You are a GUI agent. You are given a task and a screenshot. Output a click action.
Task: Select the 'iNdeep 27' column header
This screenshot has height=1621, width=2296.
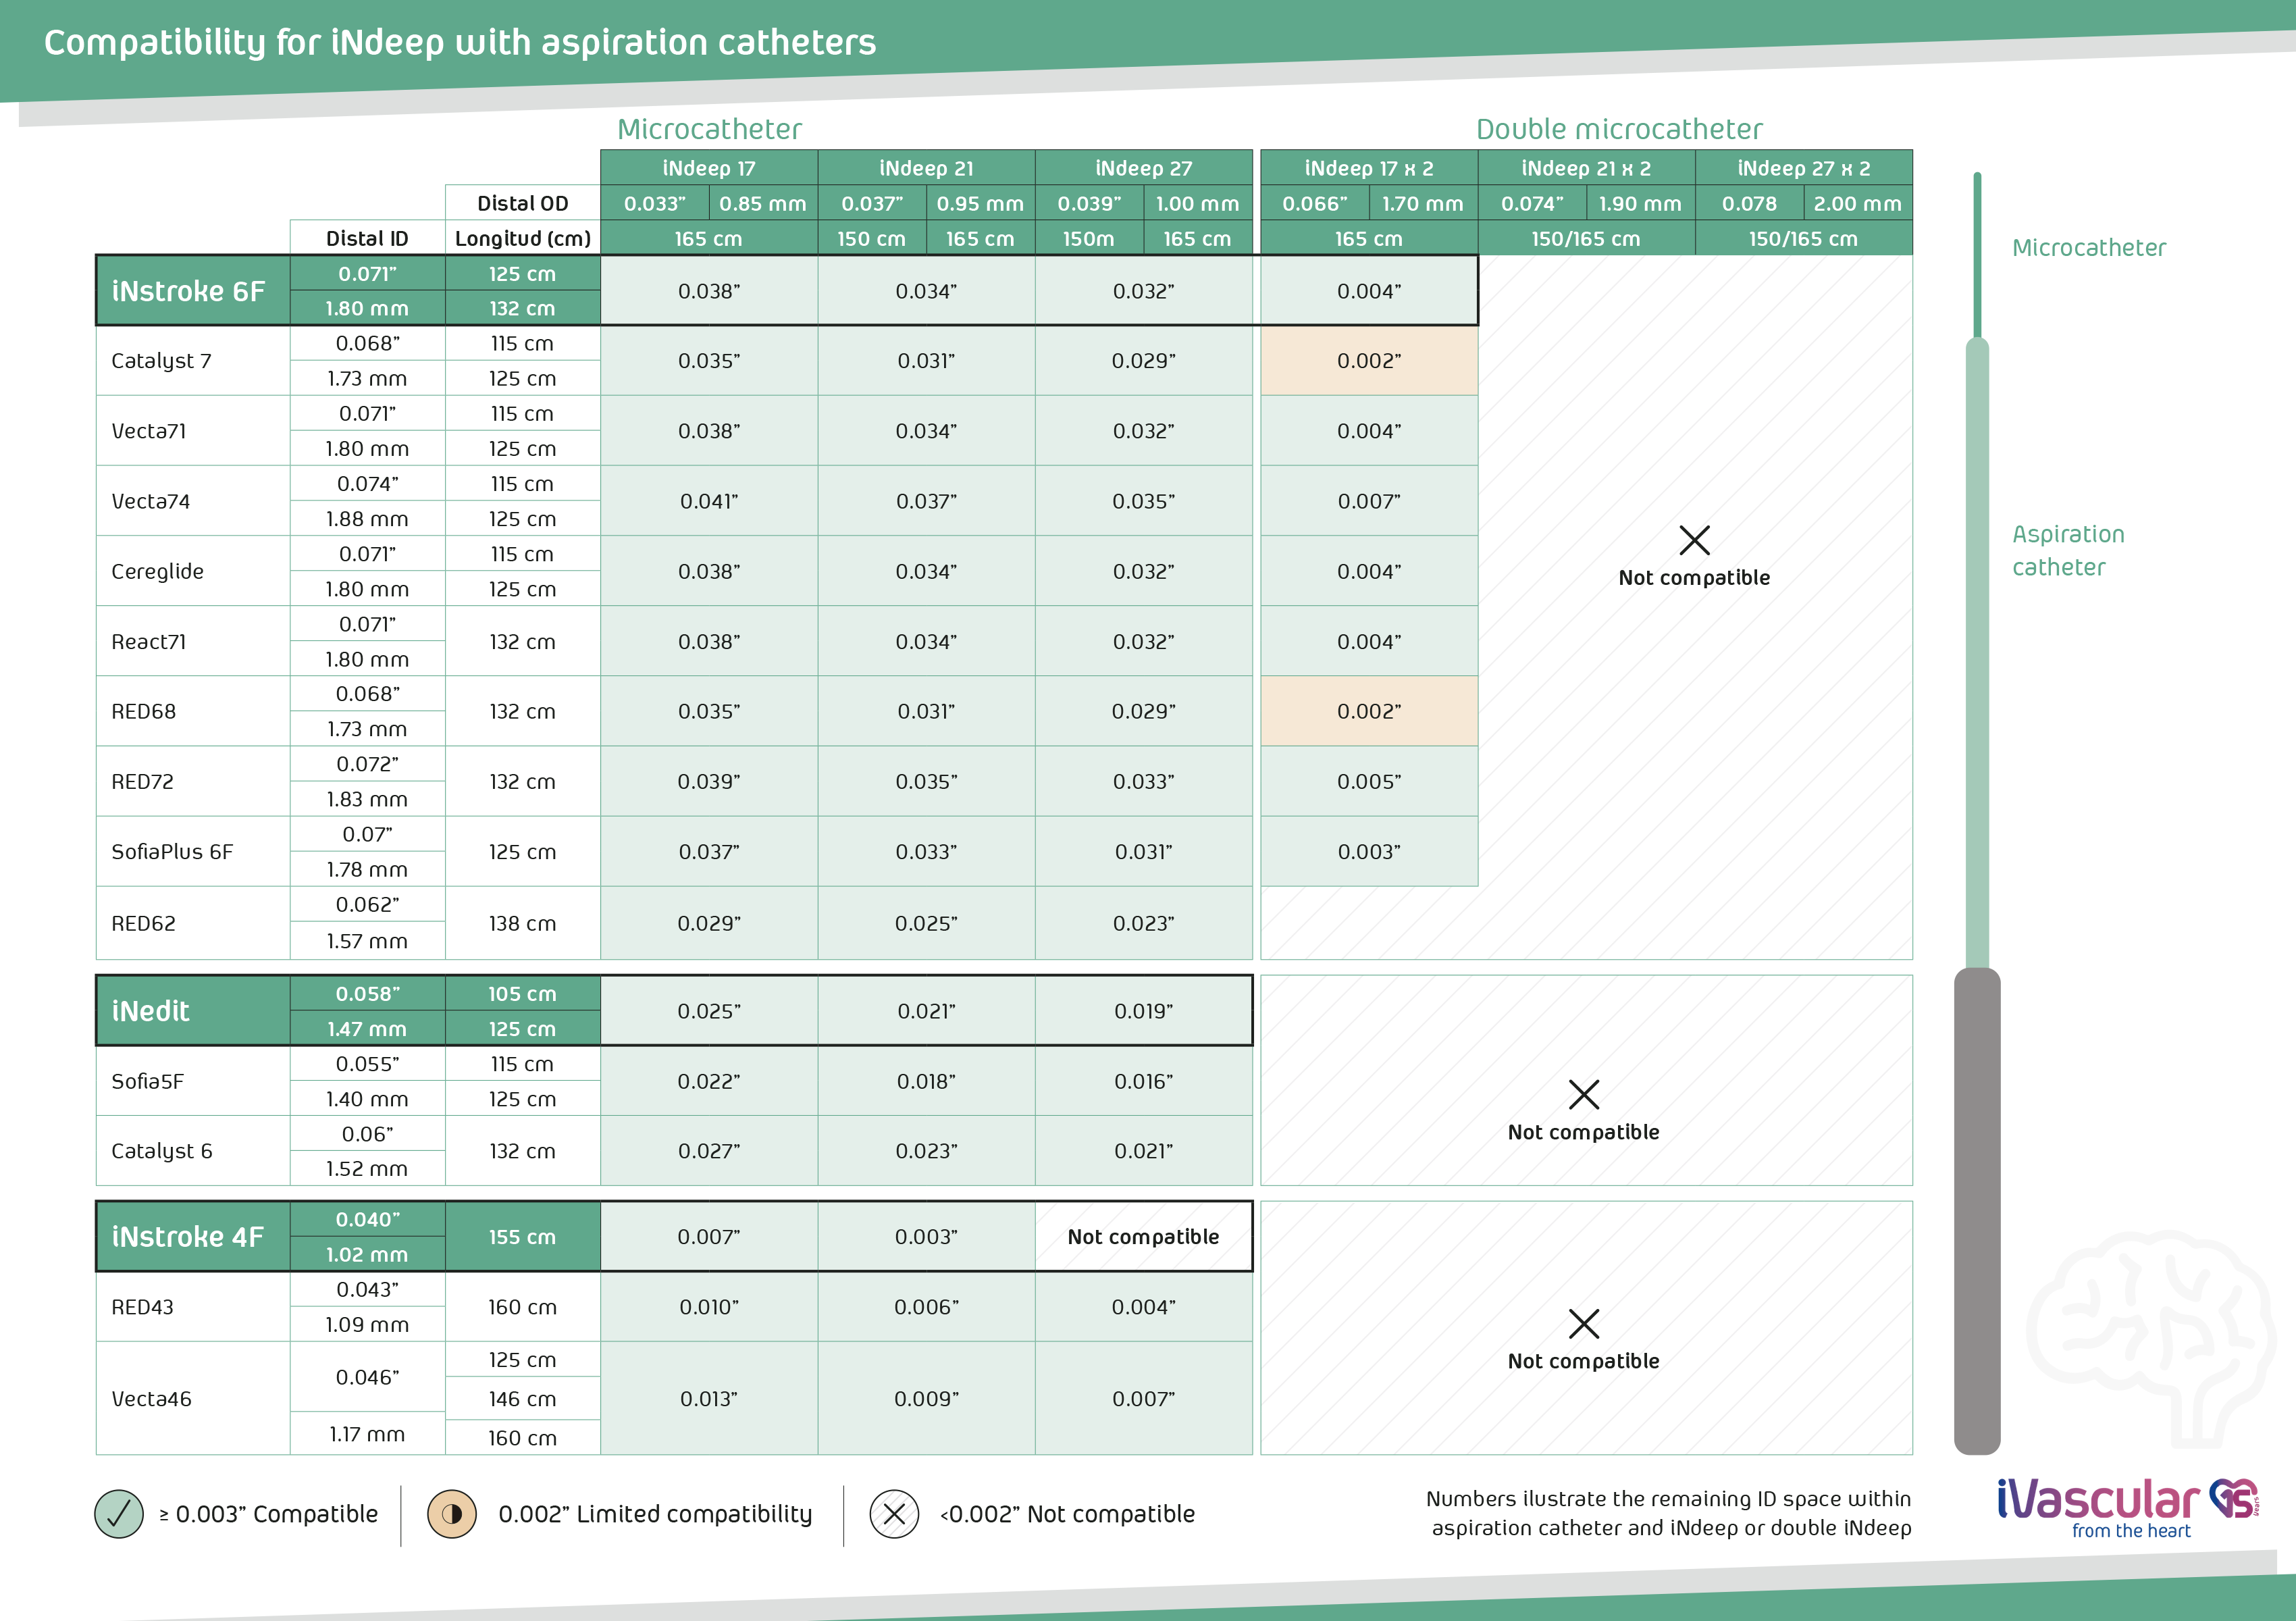[1144, 168]
